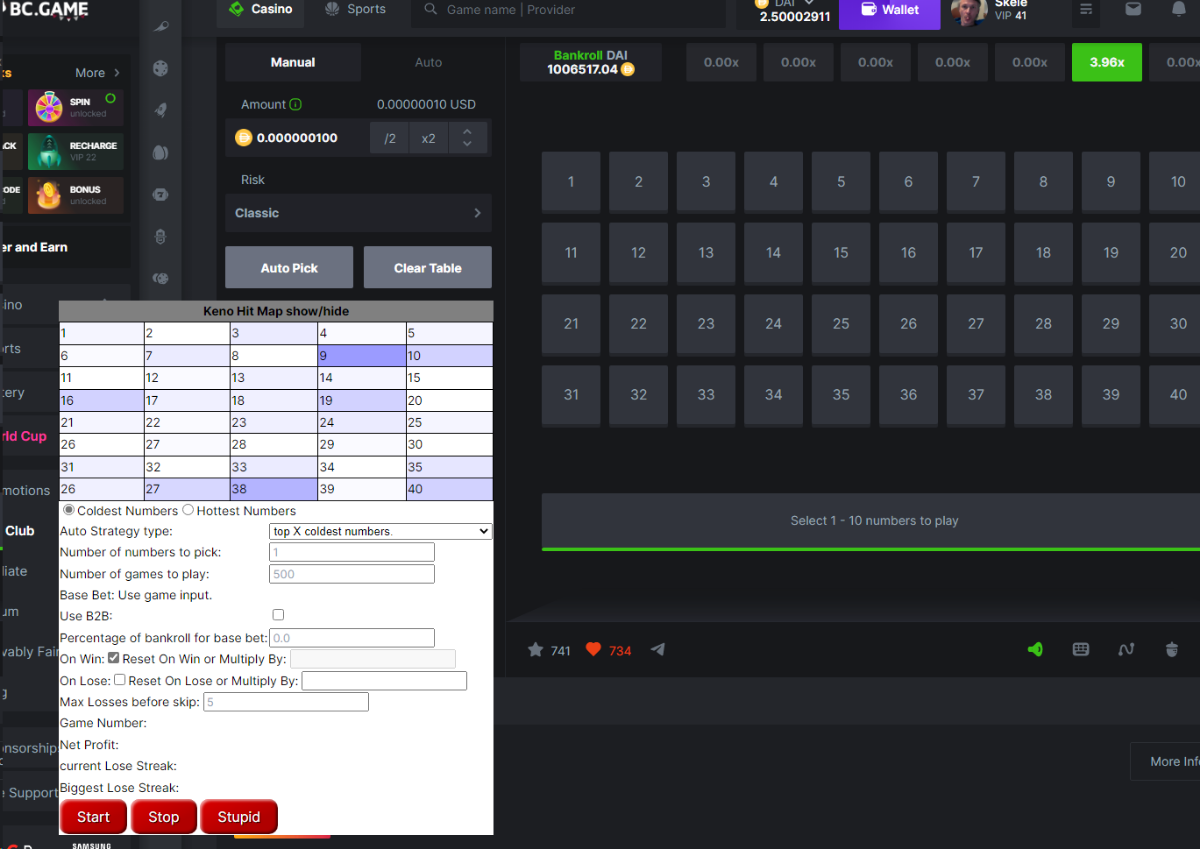Open the hotkeys keyboard icon
1200x849 pixels.
point(1081,649)
